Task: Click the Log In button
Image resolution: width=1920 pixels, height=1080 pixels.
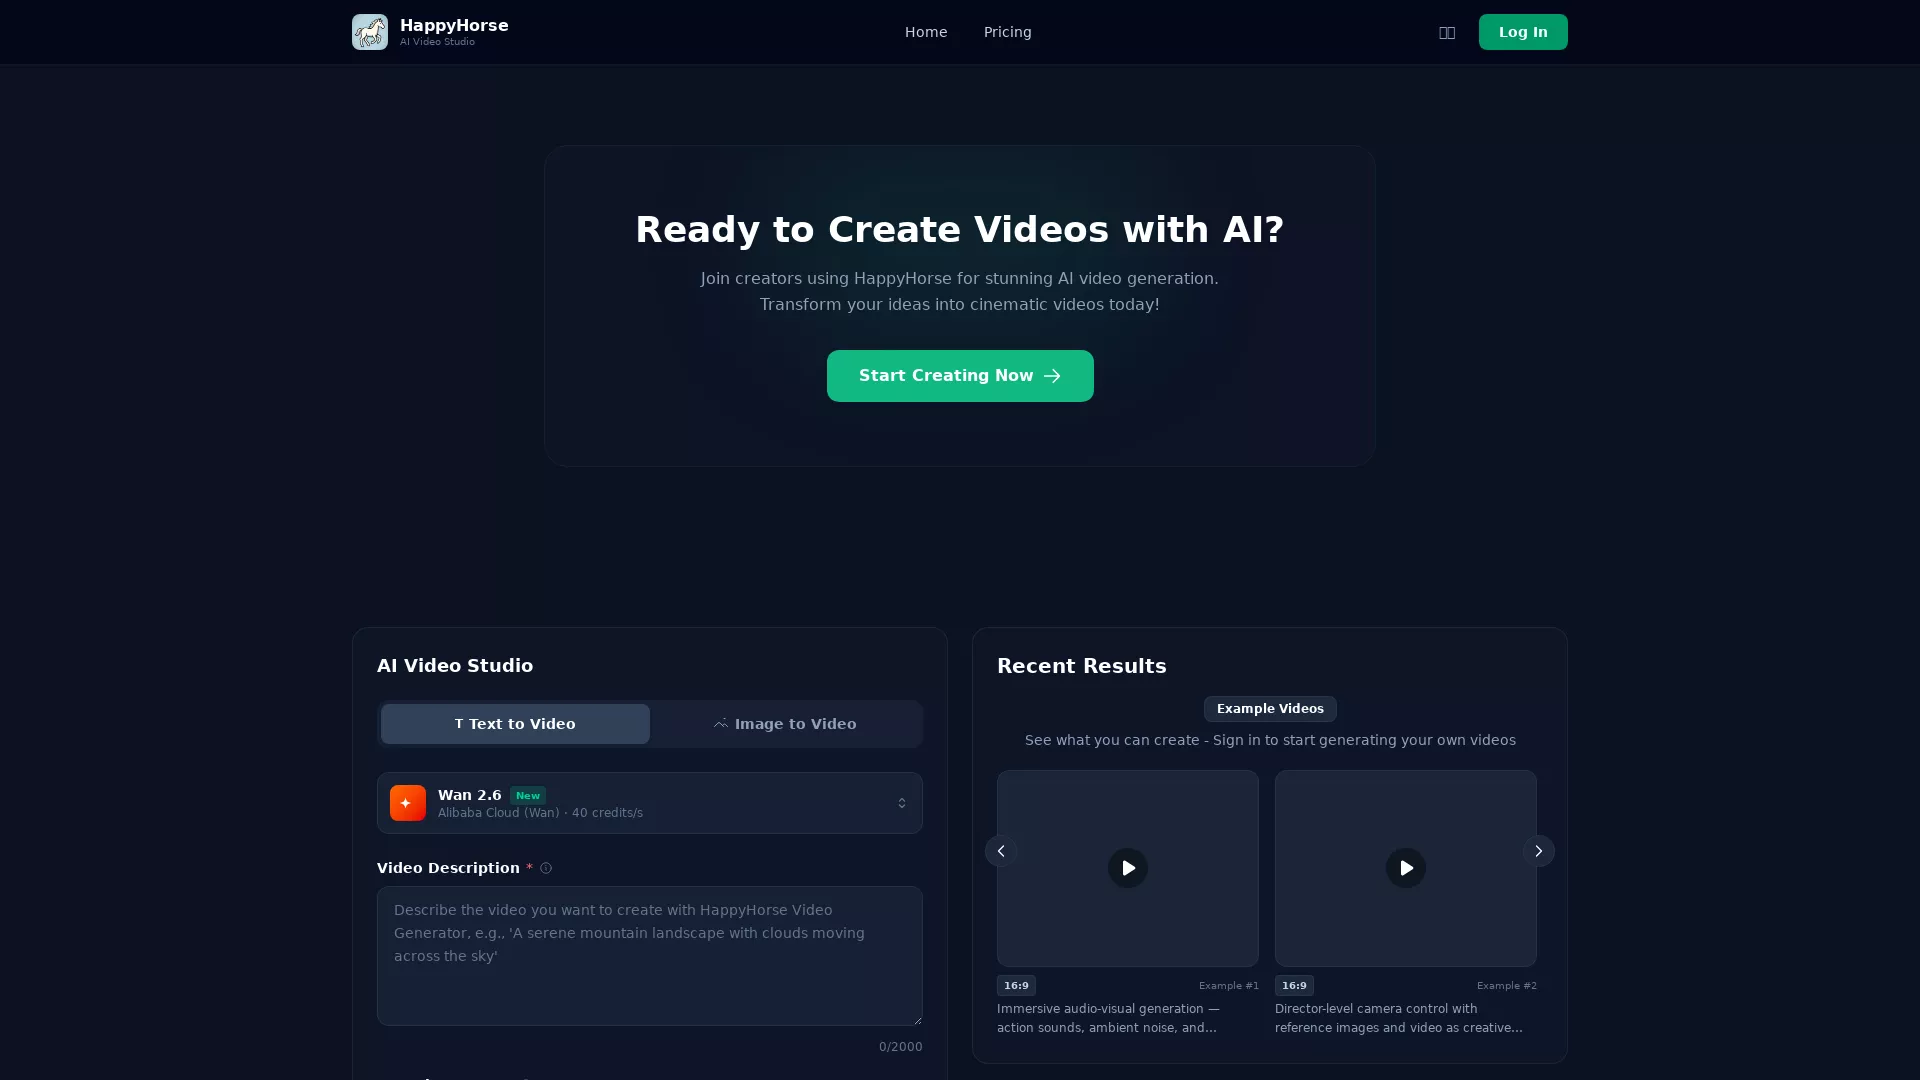Action: [x=1522, y=31]
